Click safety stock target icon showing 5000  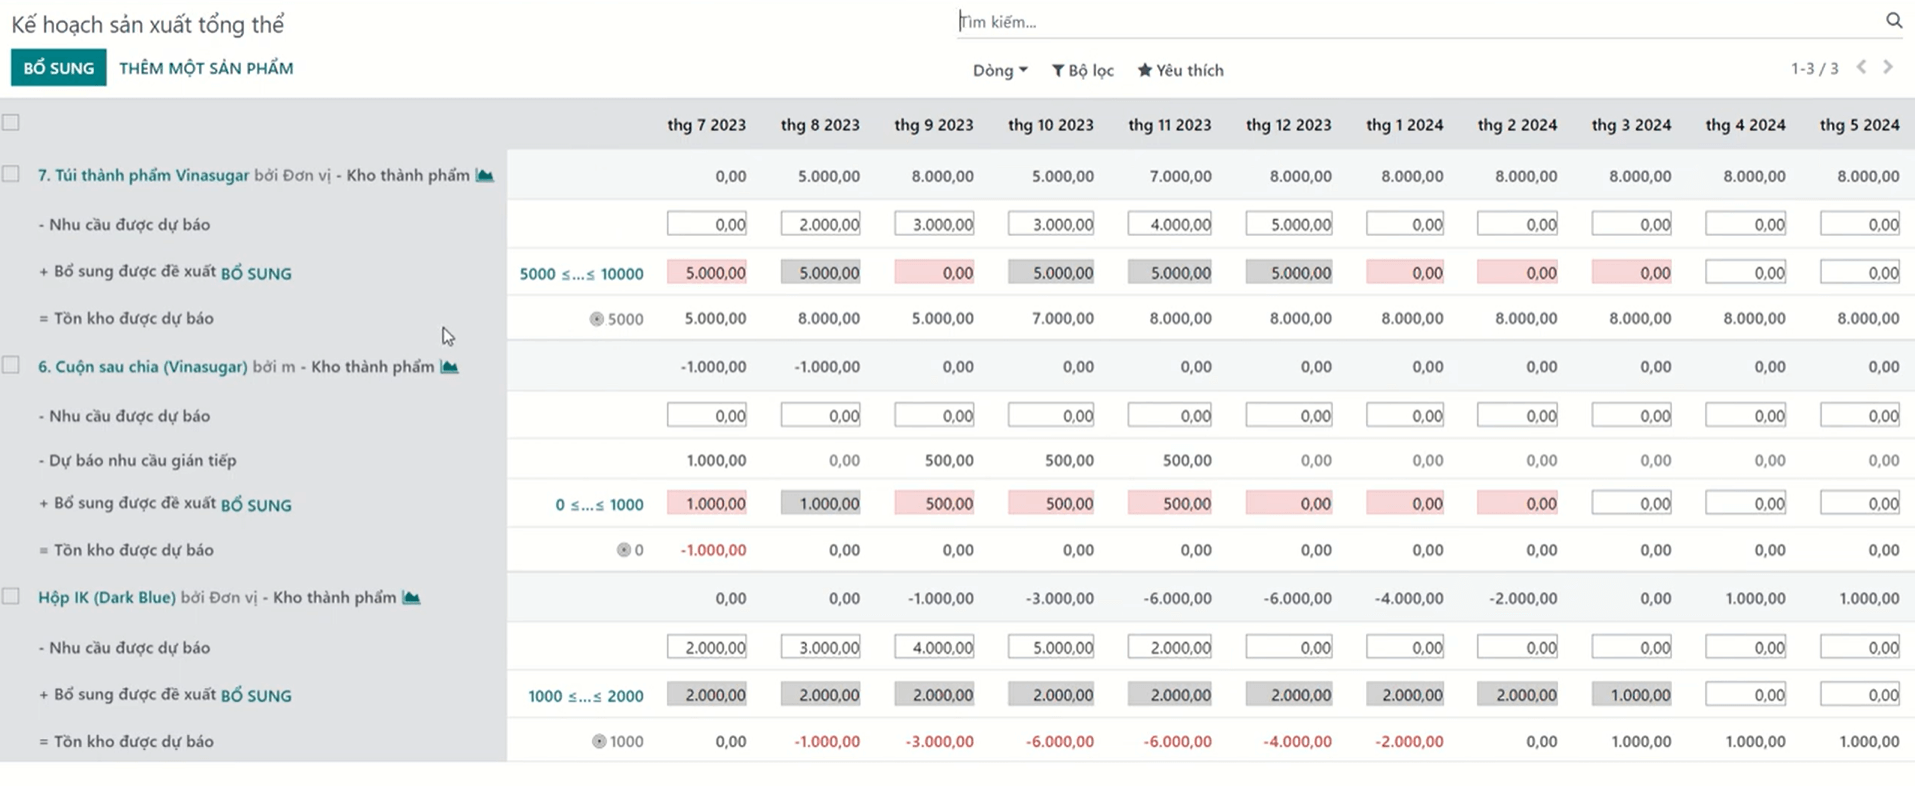click(x=597, y=319)
